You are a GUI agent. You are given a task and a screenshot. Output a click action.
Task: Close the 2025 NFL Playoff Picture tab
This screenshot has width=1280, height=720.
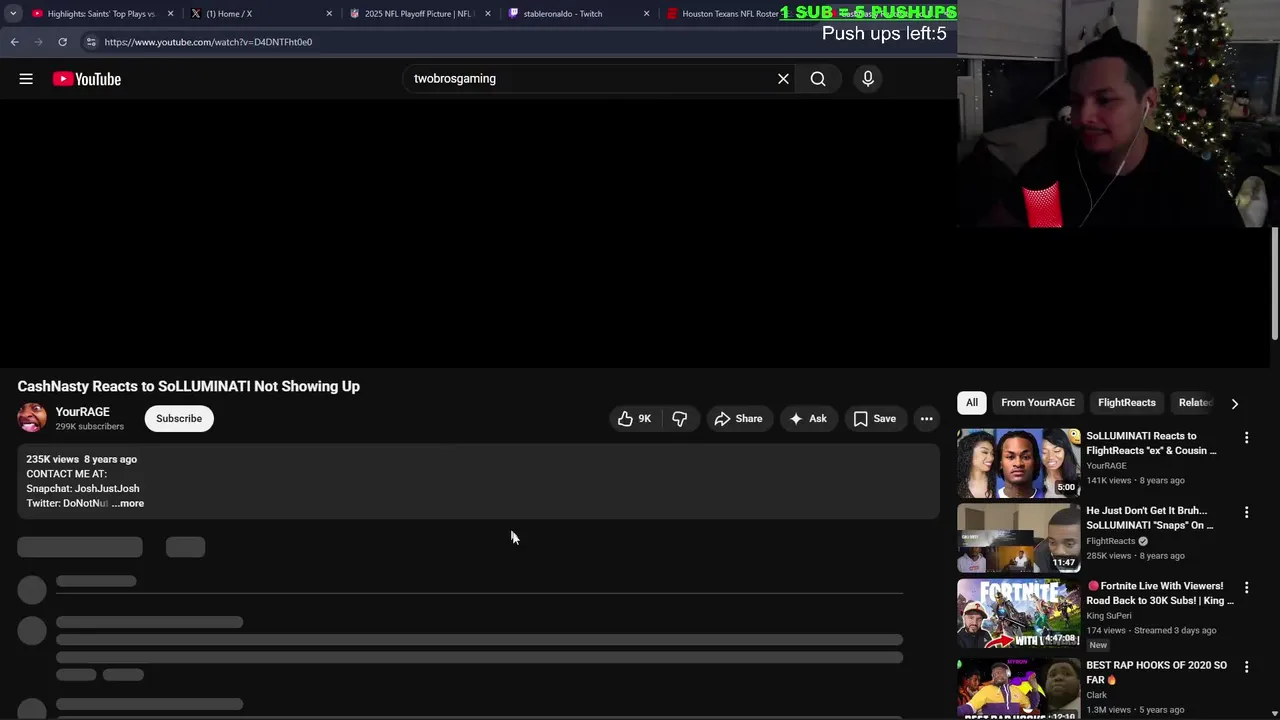[x=488, y=14]
